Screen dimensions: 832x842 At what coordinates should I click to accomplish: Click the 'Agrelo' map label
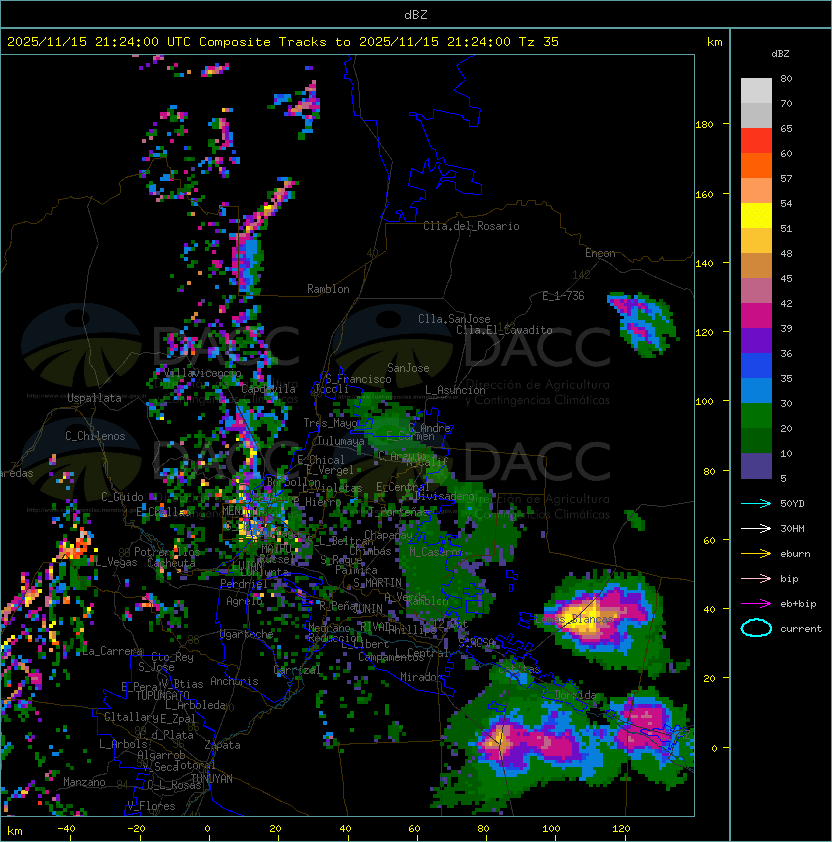coord(244,601)
